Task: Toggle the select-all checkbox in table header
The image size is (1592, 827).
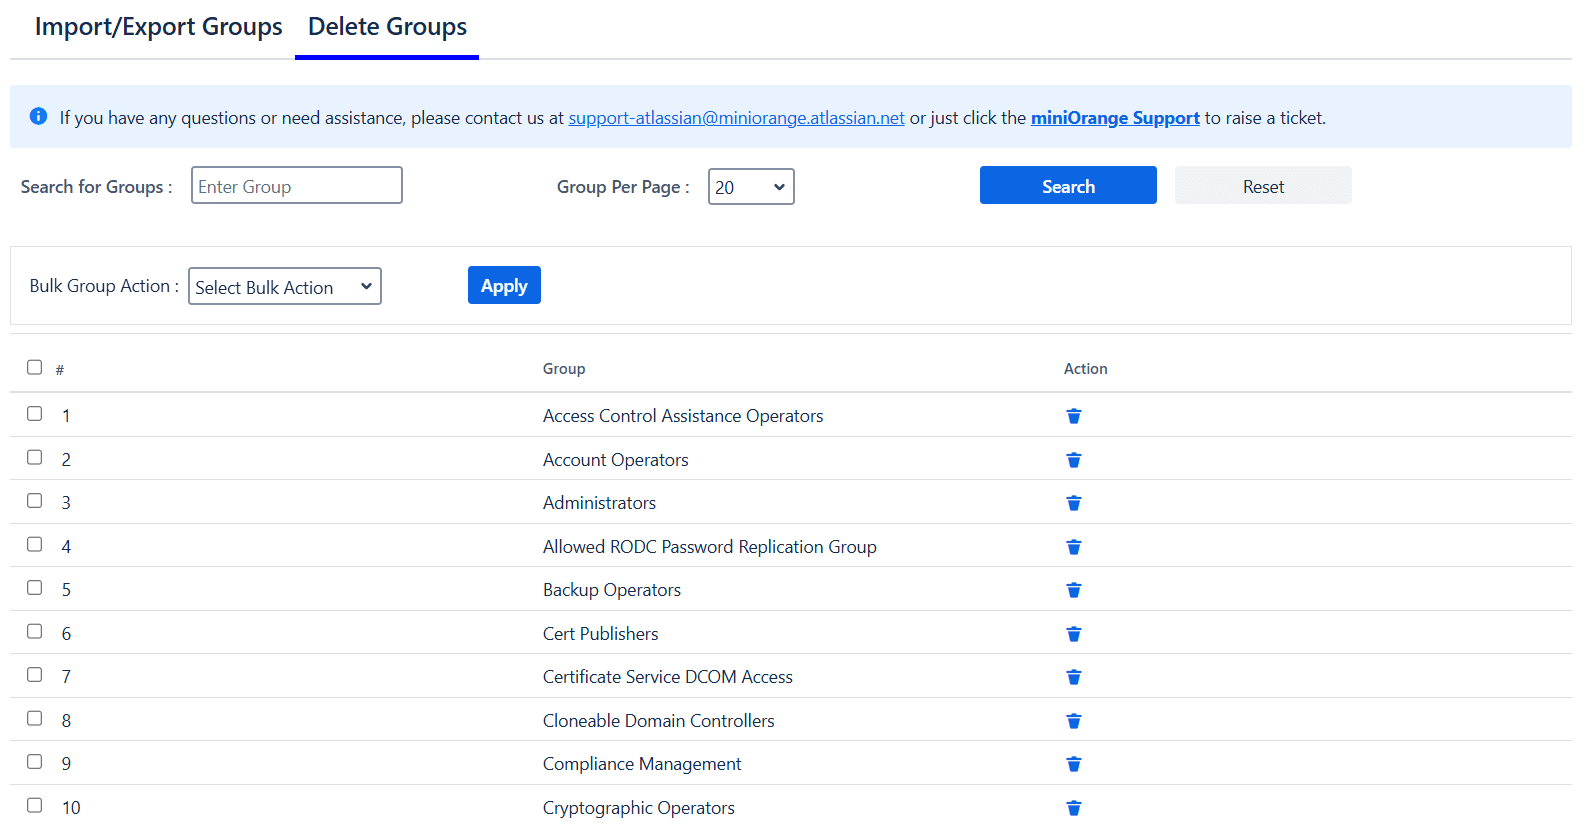Action: point(35,367)
